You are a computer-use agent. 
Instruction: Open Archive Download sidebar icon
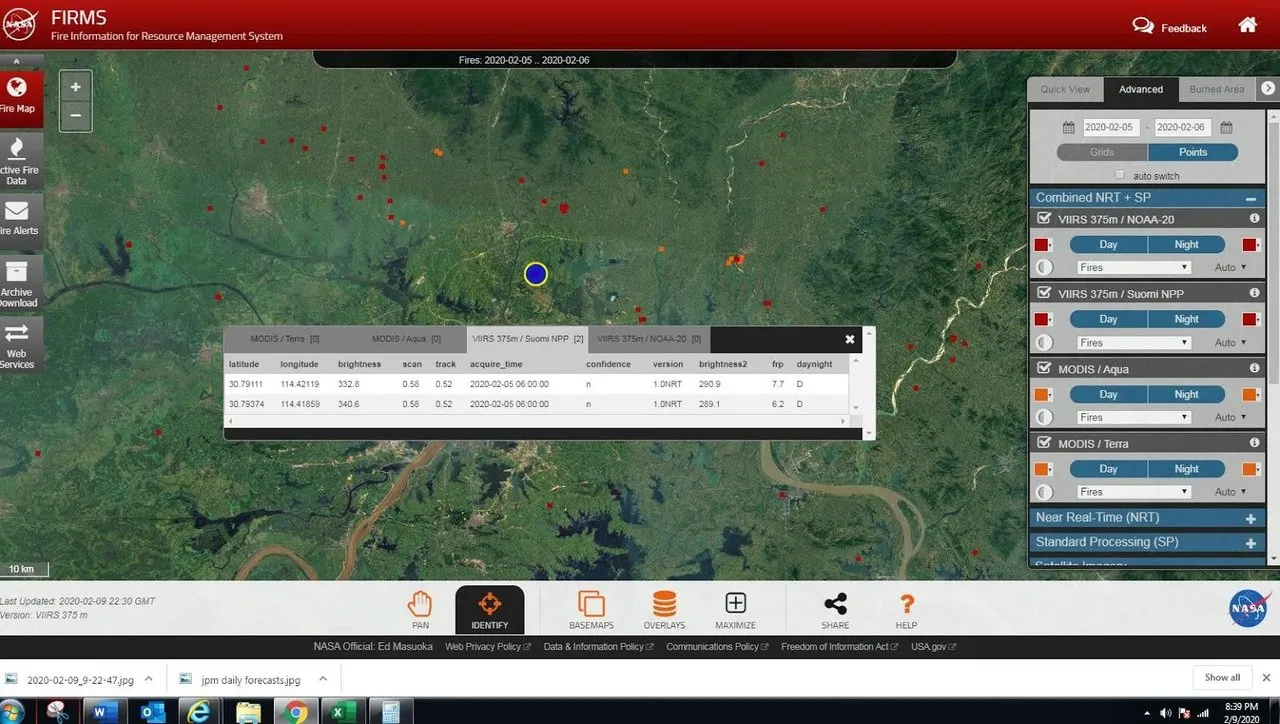[x=18, y=282]
